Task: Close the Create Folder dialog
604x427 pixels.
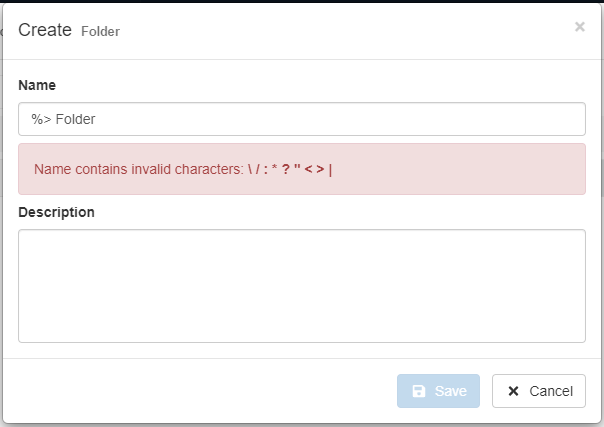Action: (x=580, y=27)
